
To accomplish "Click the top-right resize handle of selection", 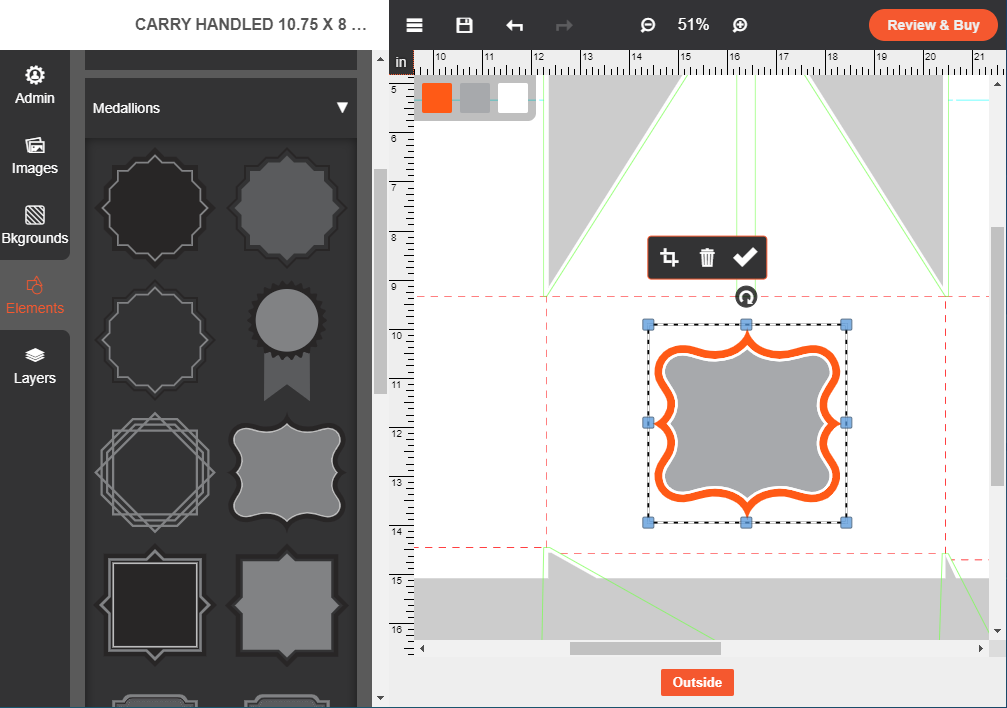I will (846, 325).
